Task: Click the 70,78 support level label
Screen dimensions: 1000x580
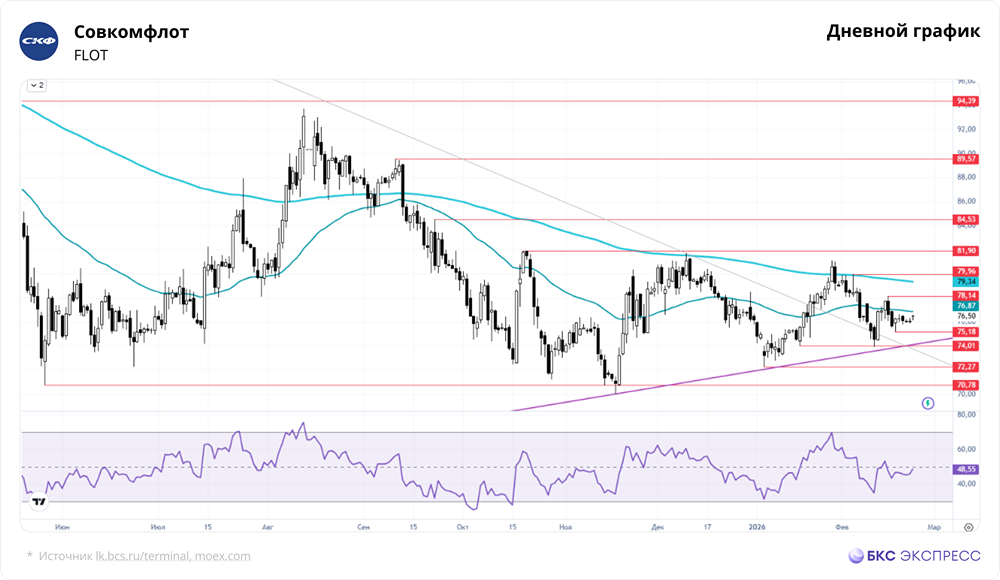Action: tap(966, 385)
